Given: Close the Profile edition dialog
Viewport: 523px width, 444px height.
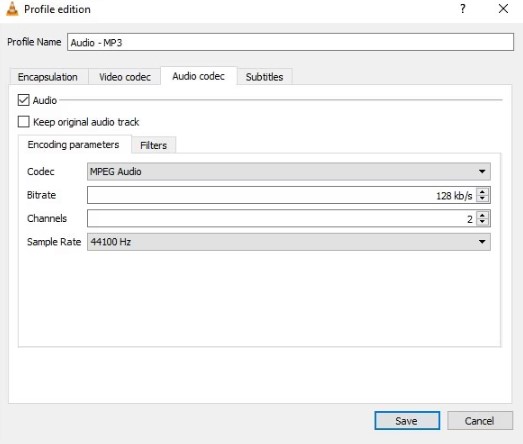Looking at the screenshot, I should 503,9.
